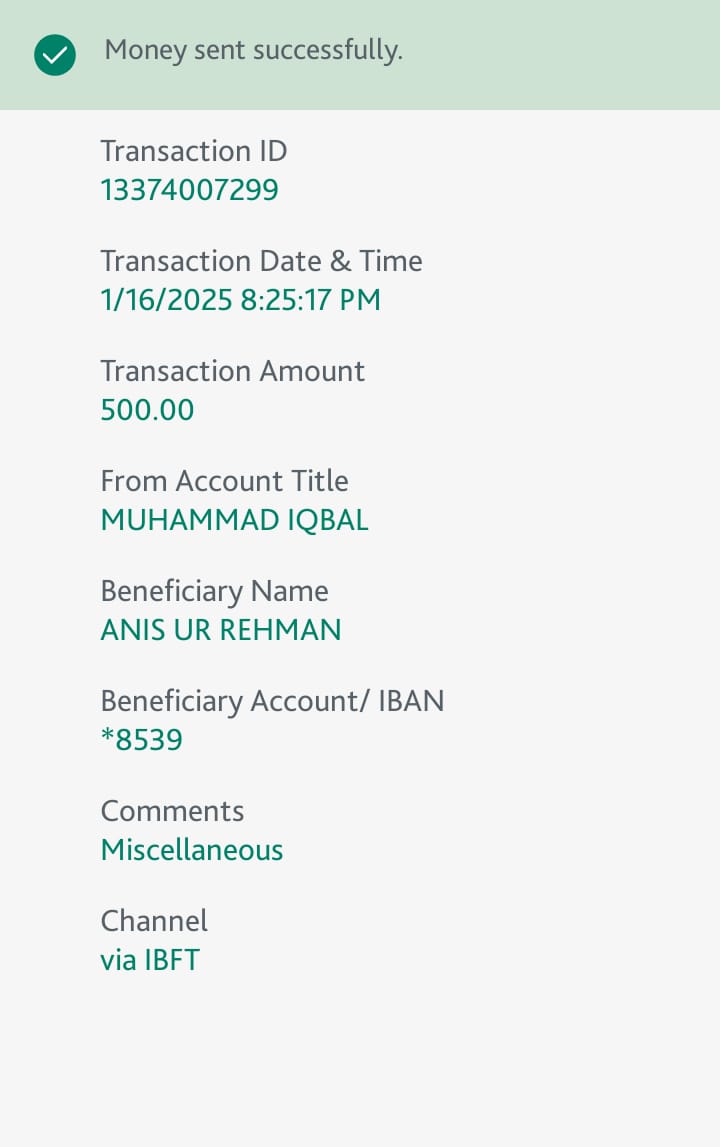Screen dimensions: 720x1147
Task: Select the Transaction ID label
Action: pyautogui.click(x=194, y=151)
